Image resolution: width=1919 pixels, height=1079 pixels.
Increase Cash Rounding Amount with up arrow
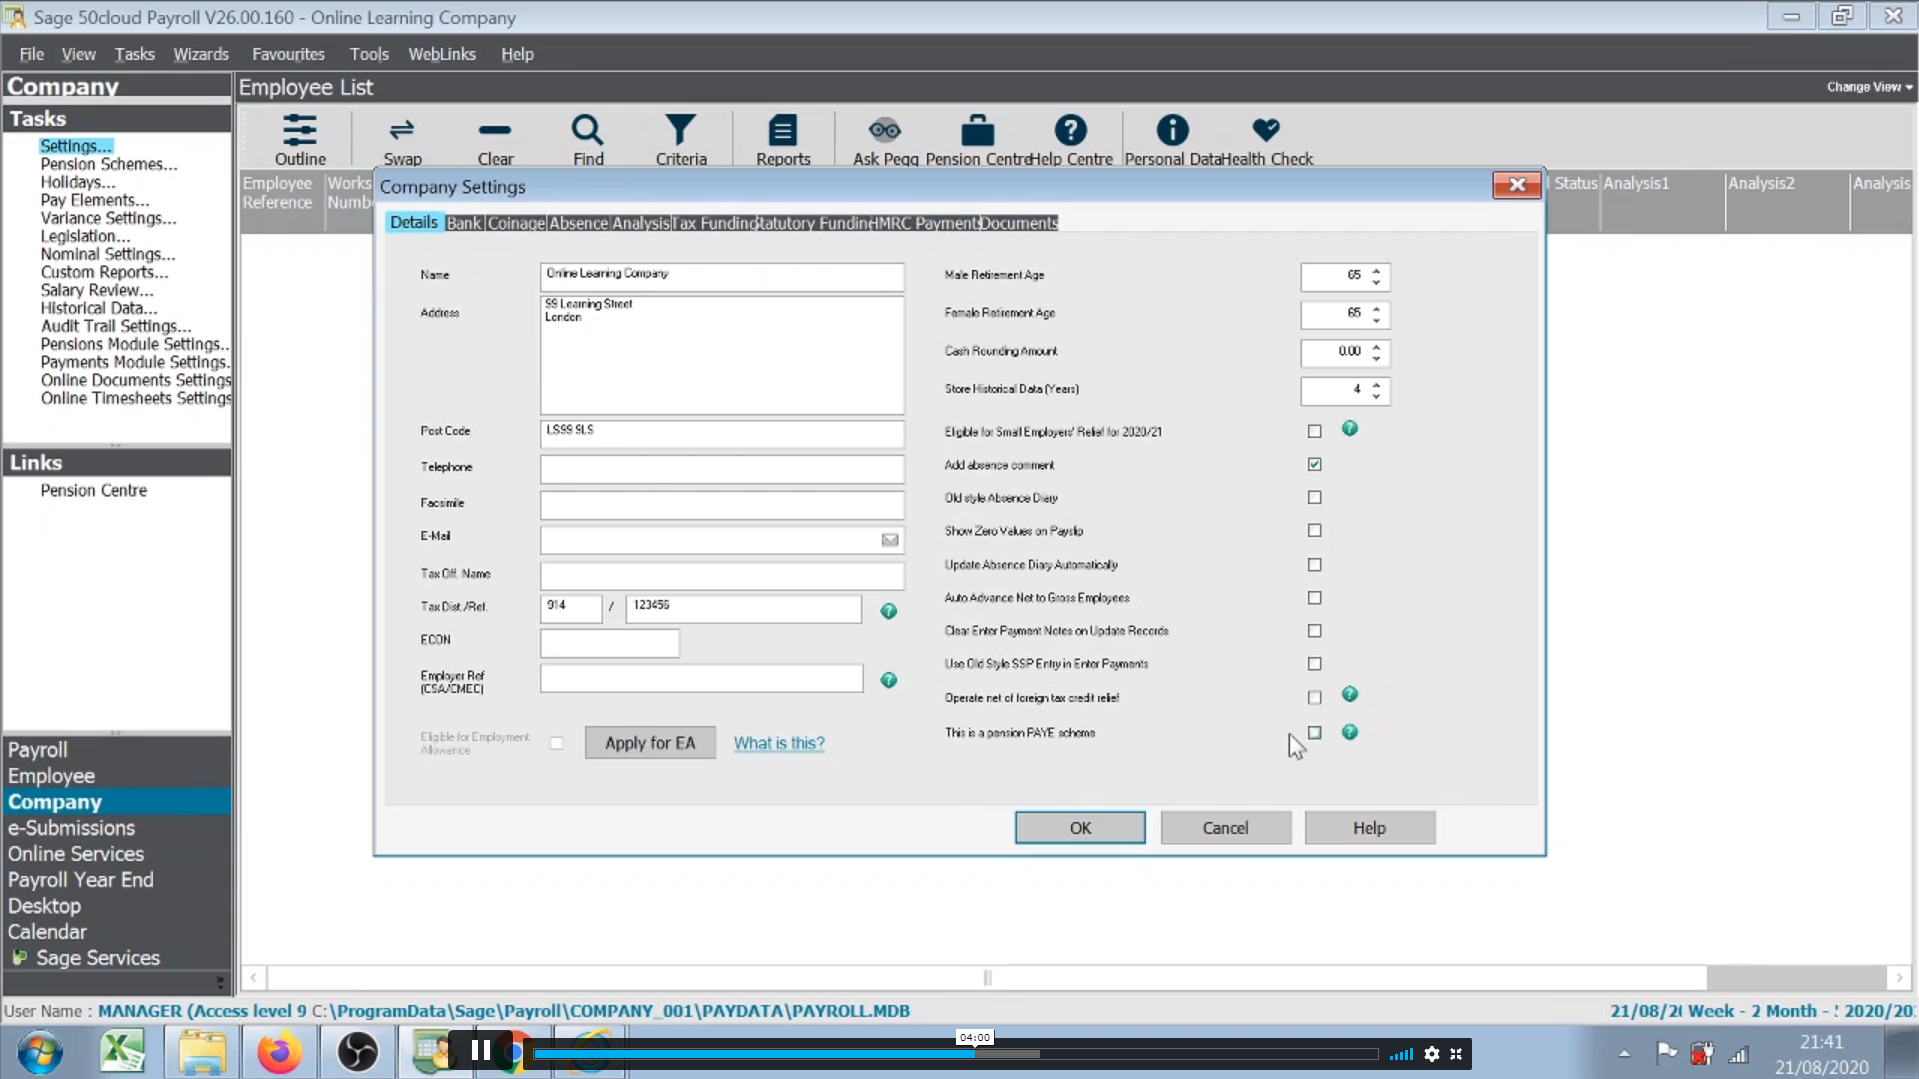click(x=1377, y=346)
